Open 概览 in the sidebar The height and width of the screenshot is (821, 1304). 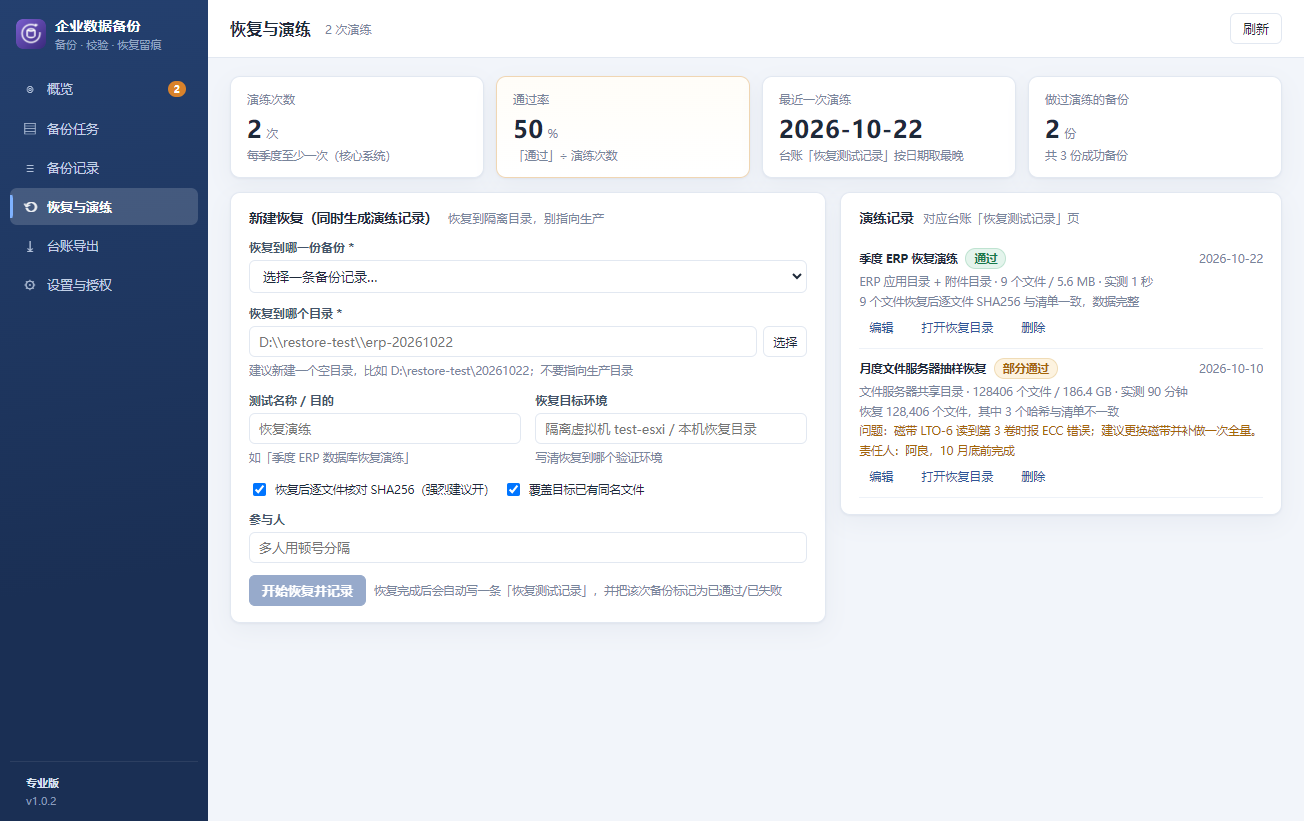[104, 89]
